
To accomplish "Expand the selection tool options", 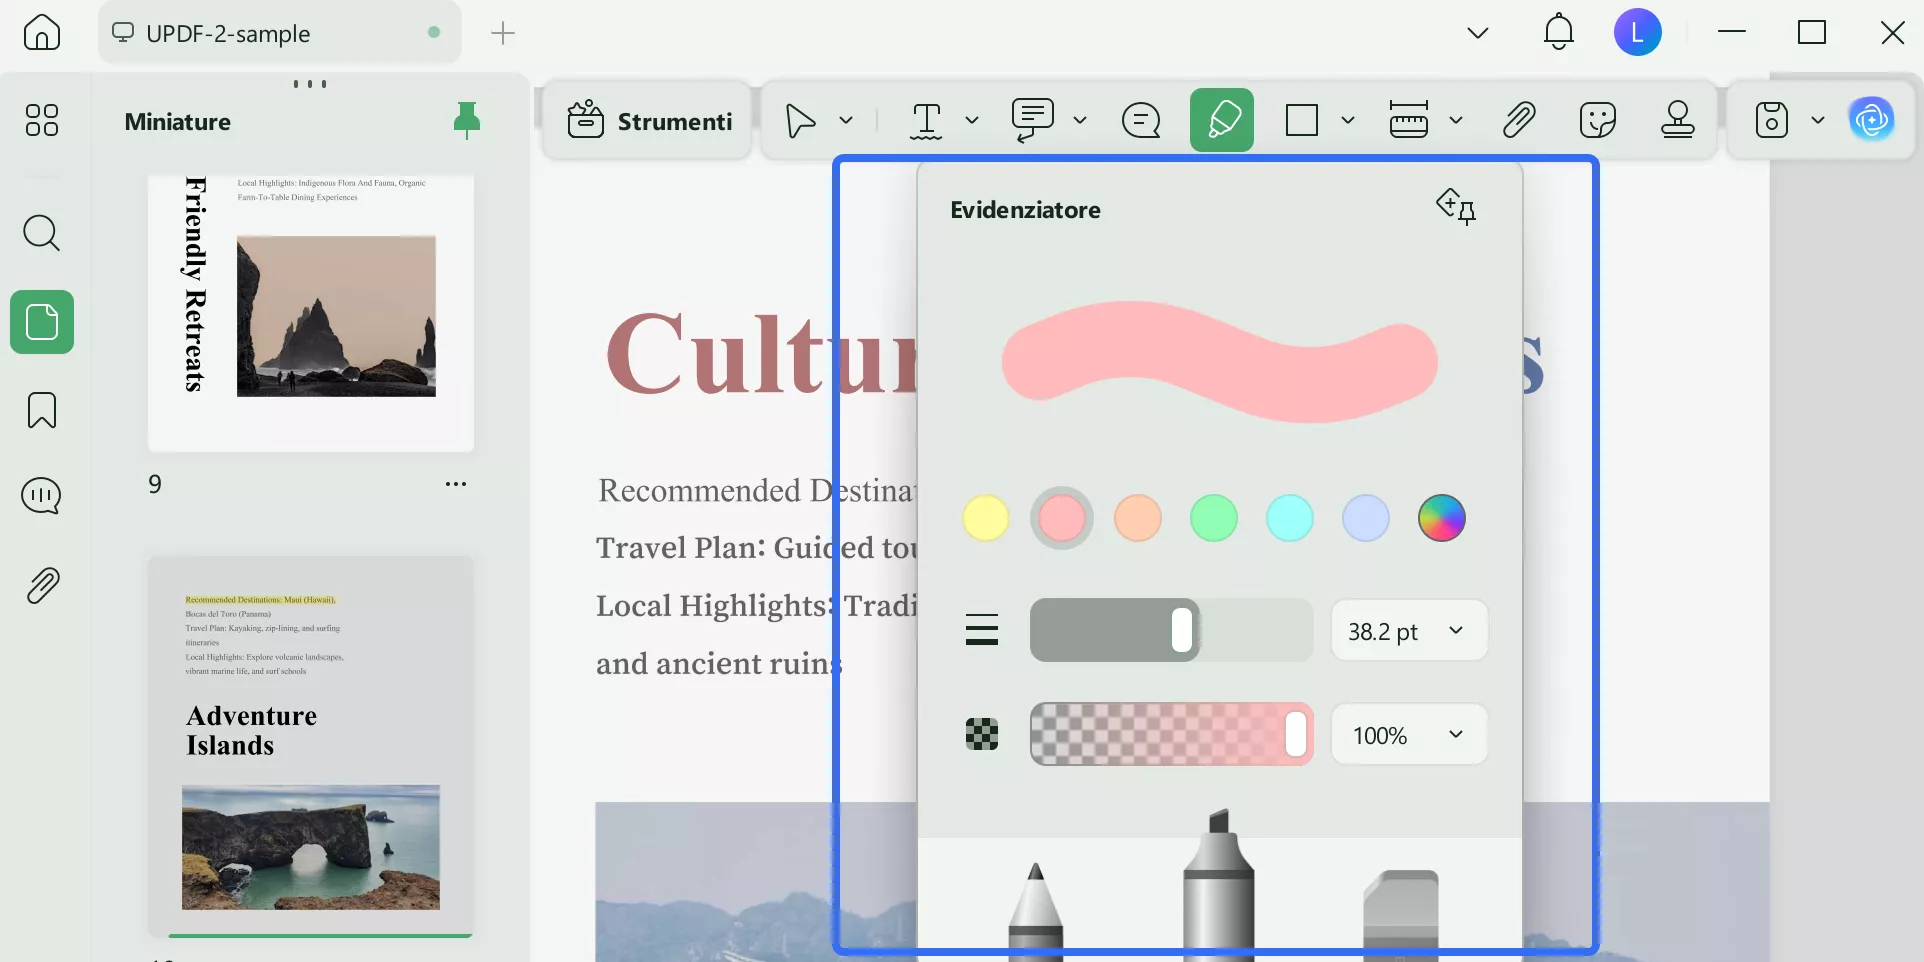I will pos(846,121).
